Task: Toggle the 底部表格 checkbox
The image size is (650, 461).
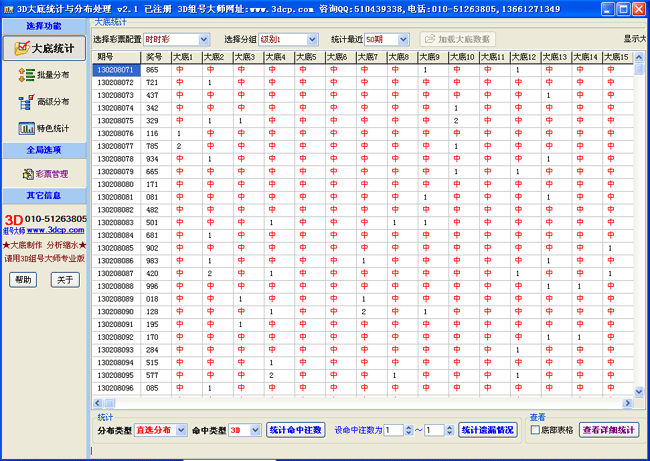Action: pyautogui.click(x=535, y=430)
